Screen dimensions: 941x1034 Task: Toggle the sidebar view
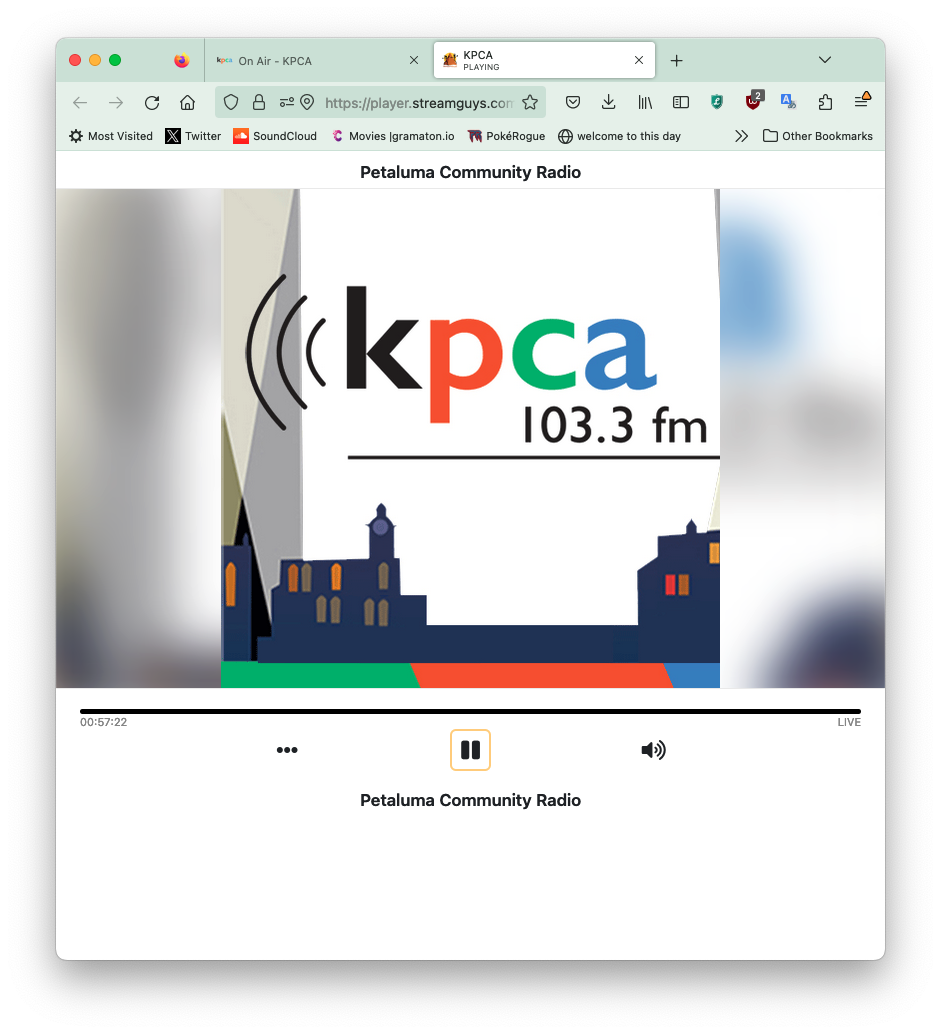(681, 102)
